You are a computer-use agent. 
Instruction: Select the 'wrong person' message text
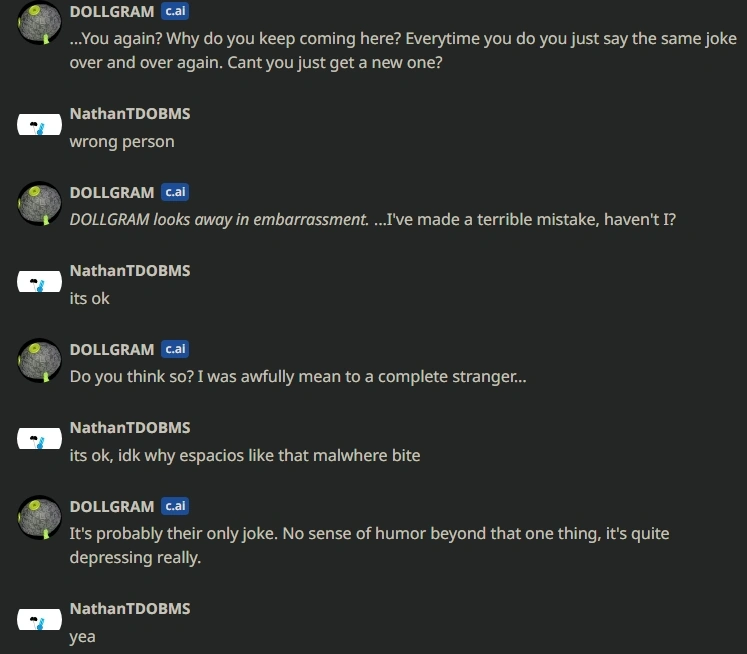pyautogui.click(x=122, y=142)
